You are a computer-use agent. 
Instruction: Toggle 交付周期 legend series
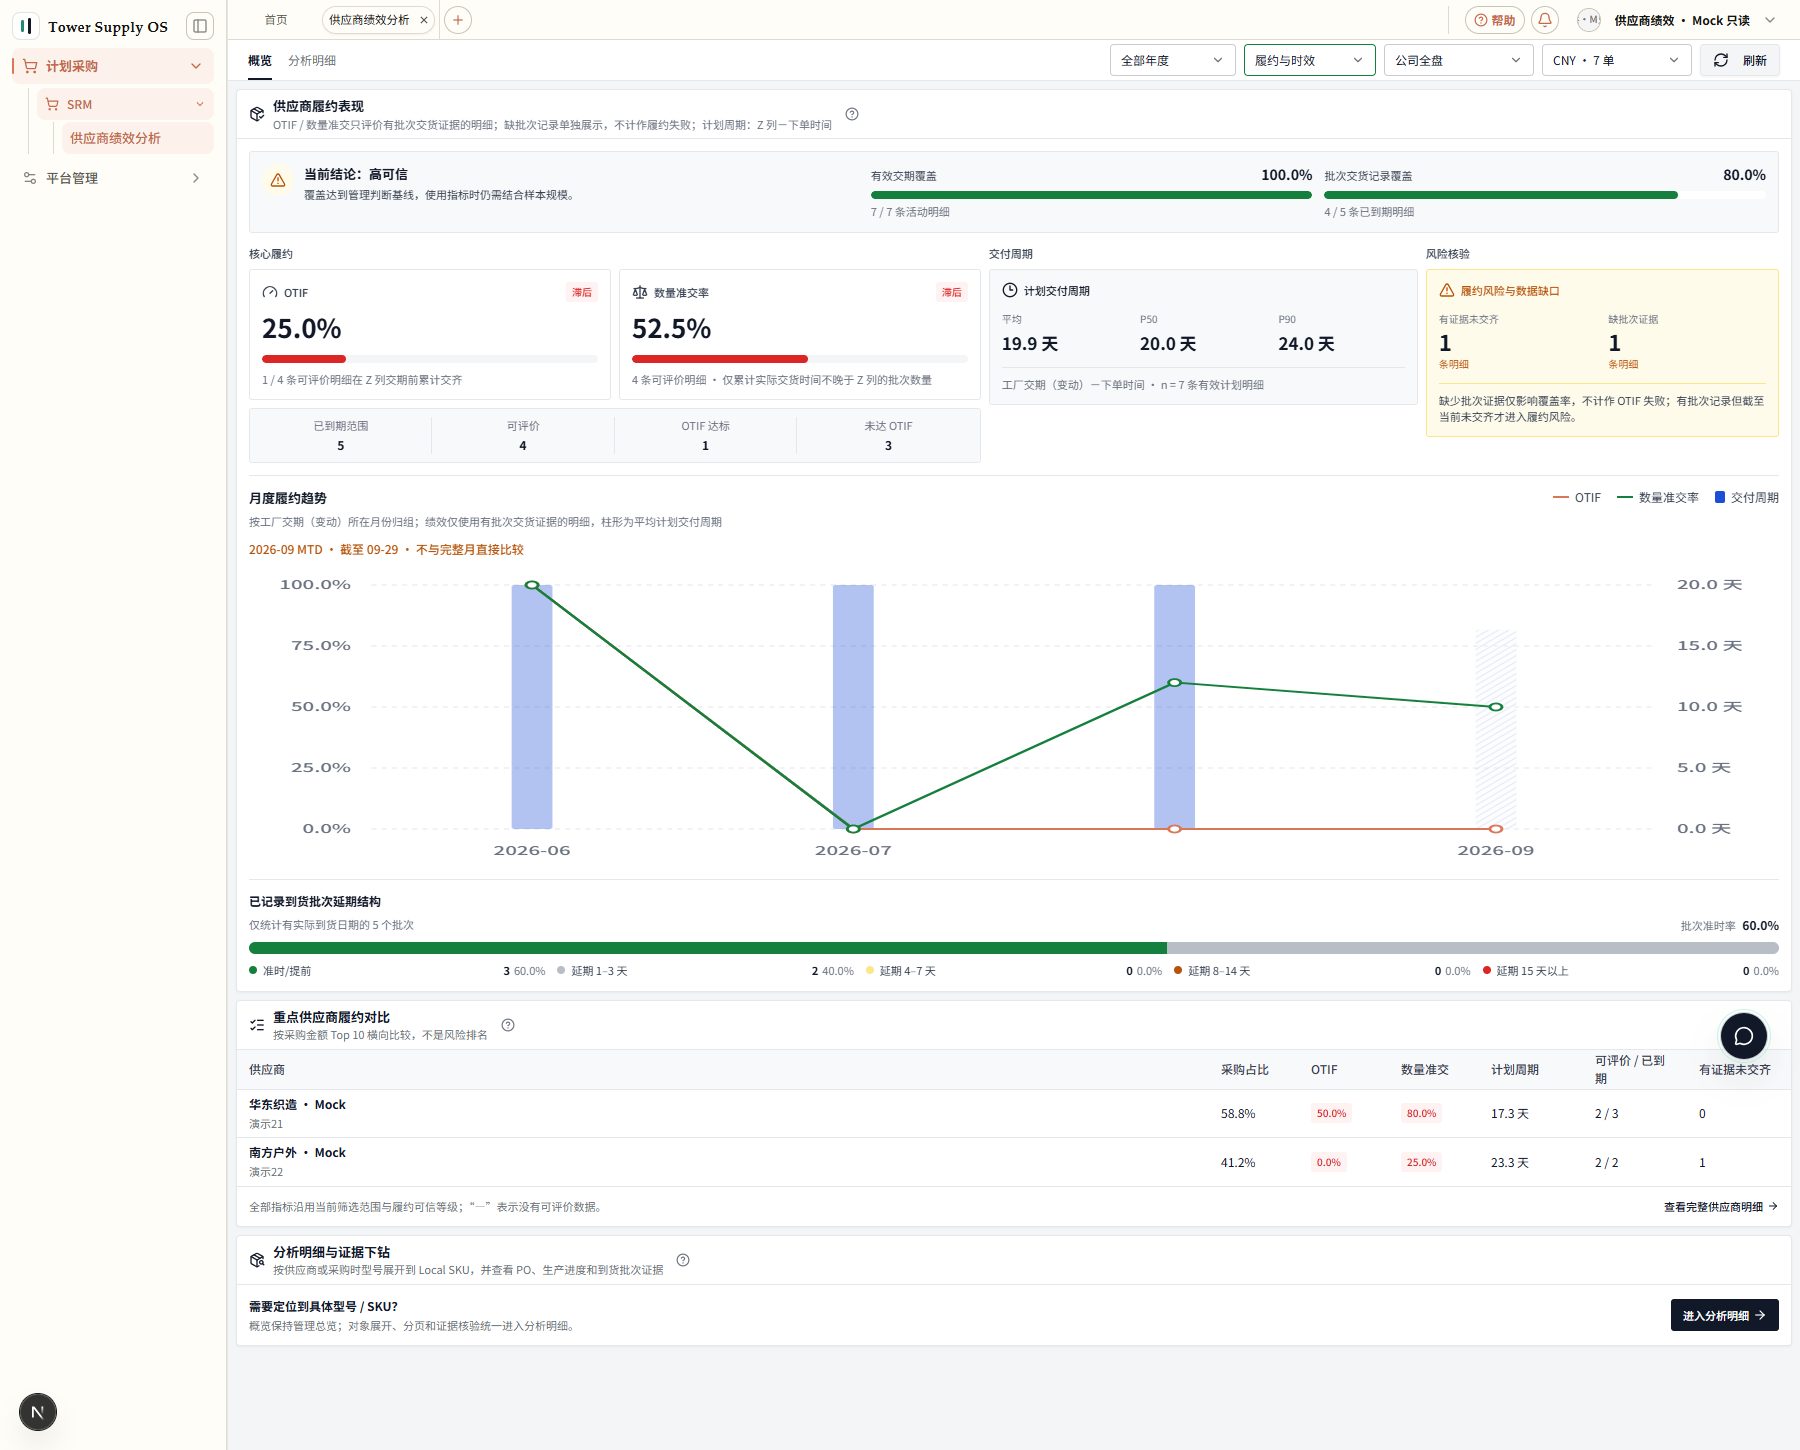point(1746,497)
